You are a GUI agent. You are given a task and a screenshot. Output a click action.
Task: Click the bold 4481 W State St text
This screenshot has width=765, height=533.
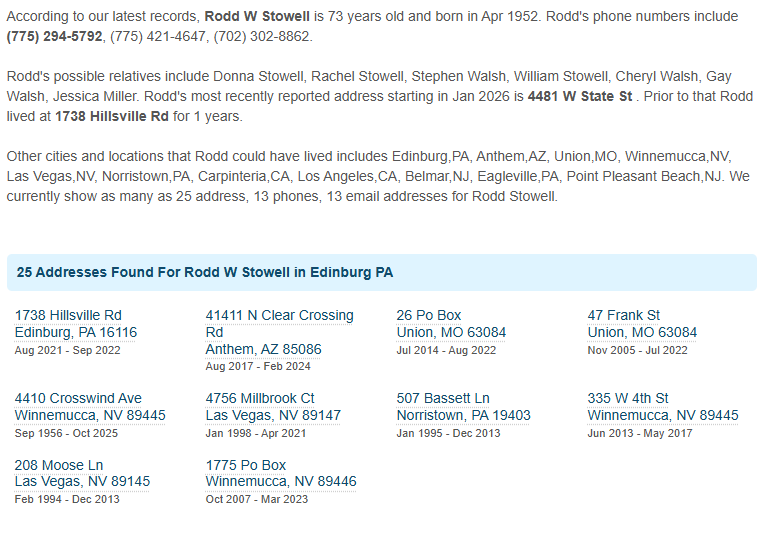click(580, 97)
